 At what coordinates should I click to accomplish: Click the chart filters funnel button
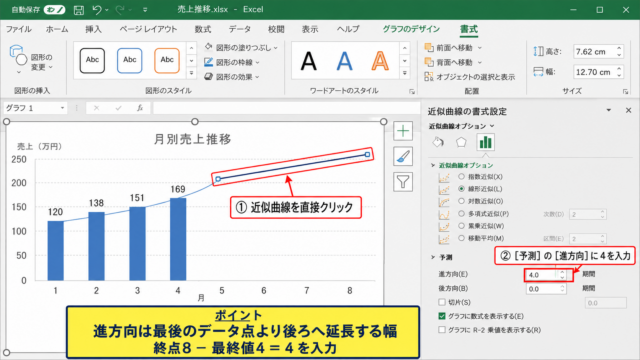[403, 182]
